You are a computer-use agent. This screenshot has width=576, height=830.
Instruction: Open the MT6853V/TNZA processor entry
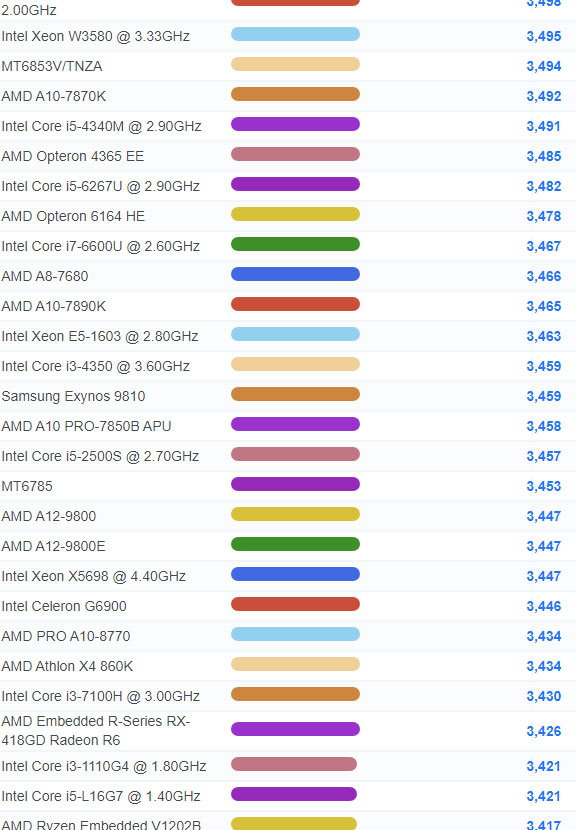click(52, 66)
